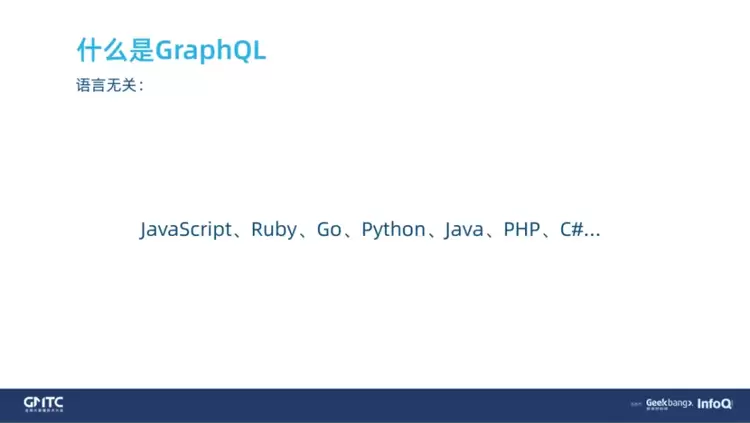Click the InfoQ logo in the footer
Viewport: 750px width, 423px height.
tap(716, 403)
